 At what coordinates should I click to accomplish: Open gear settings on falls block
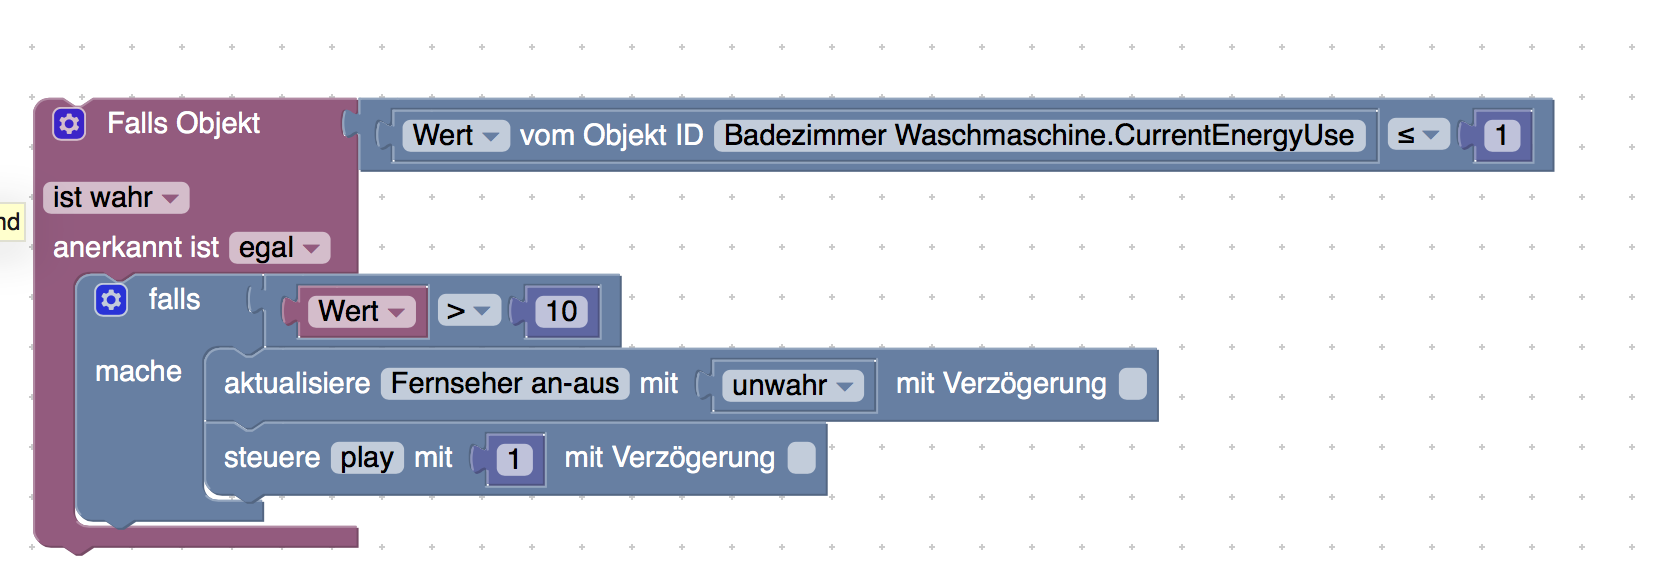[111, 299]
